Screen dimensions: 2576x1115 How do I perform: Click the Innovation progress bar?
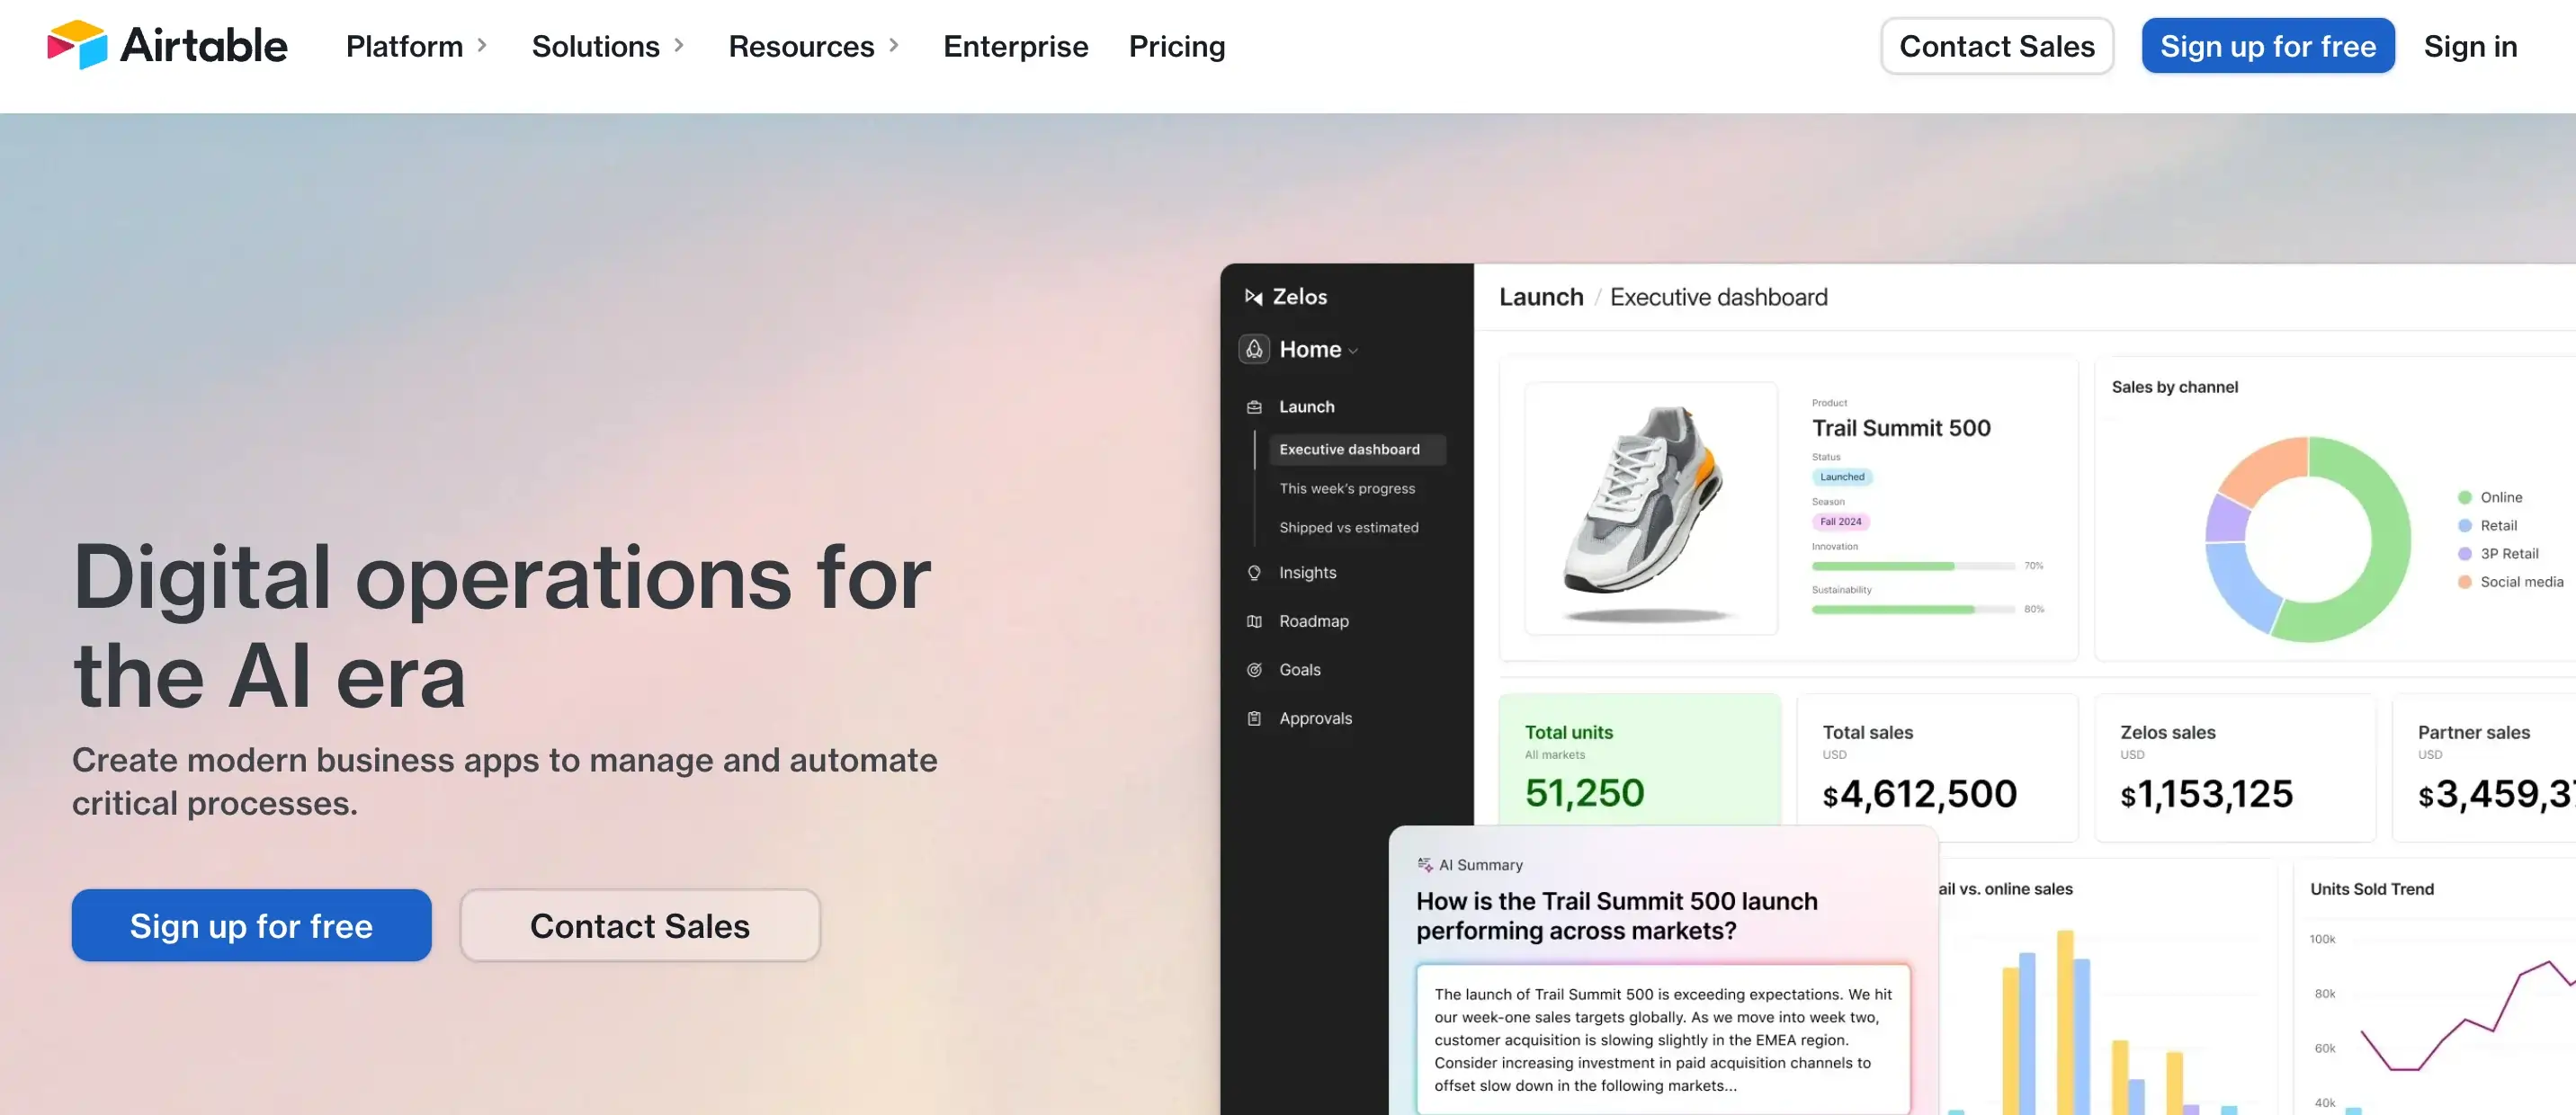click(1912, 566)
